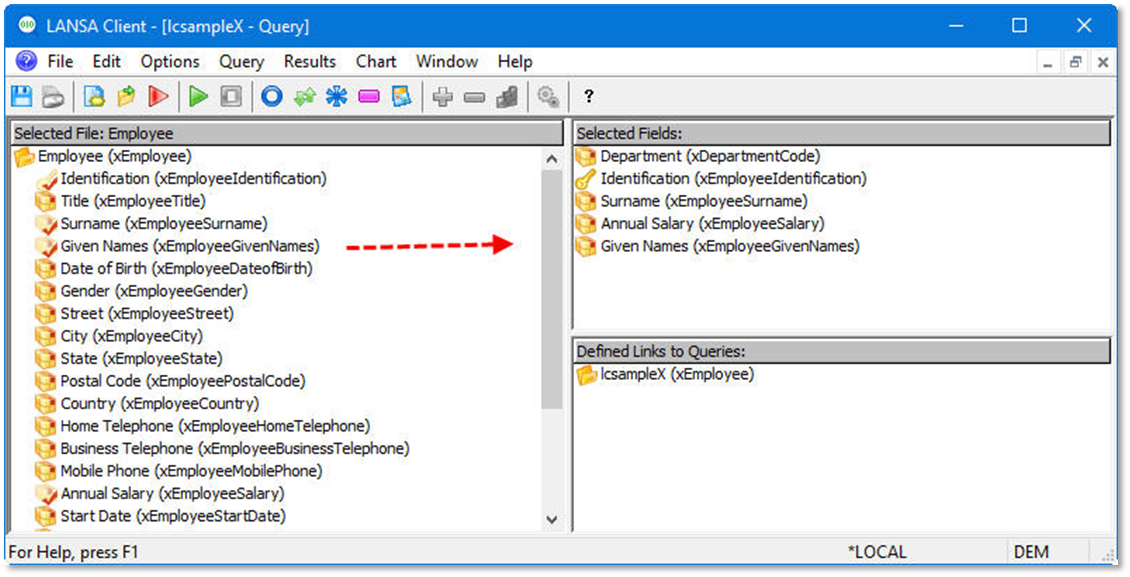Click the question mark help toolbar icon

coord(589,96)
